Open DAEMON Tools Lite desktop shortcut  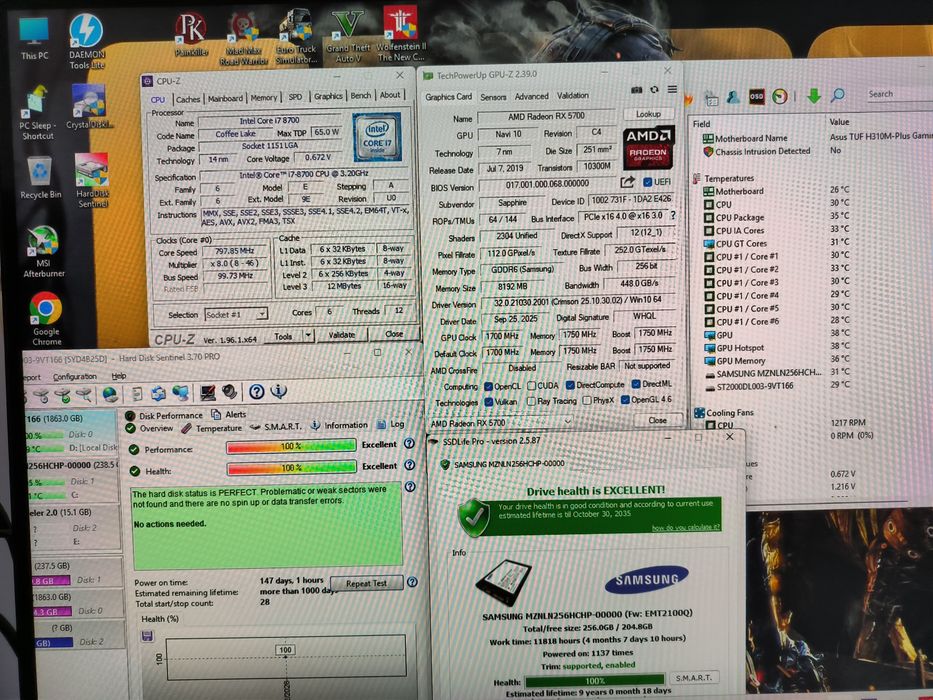pos(86,40)
